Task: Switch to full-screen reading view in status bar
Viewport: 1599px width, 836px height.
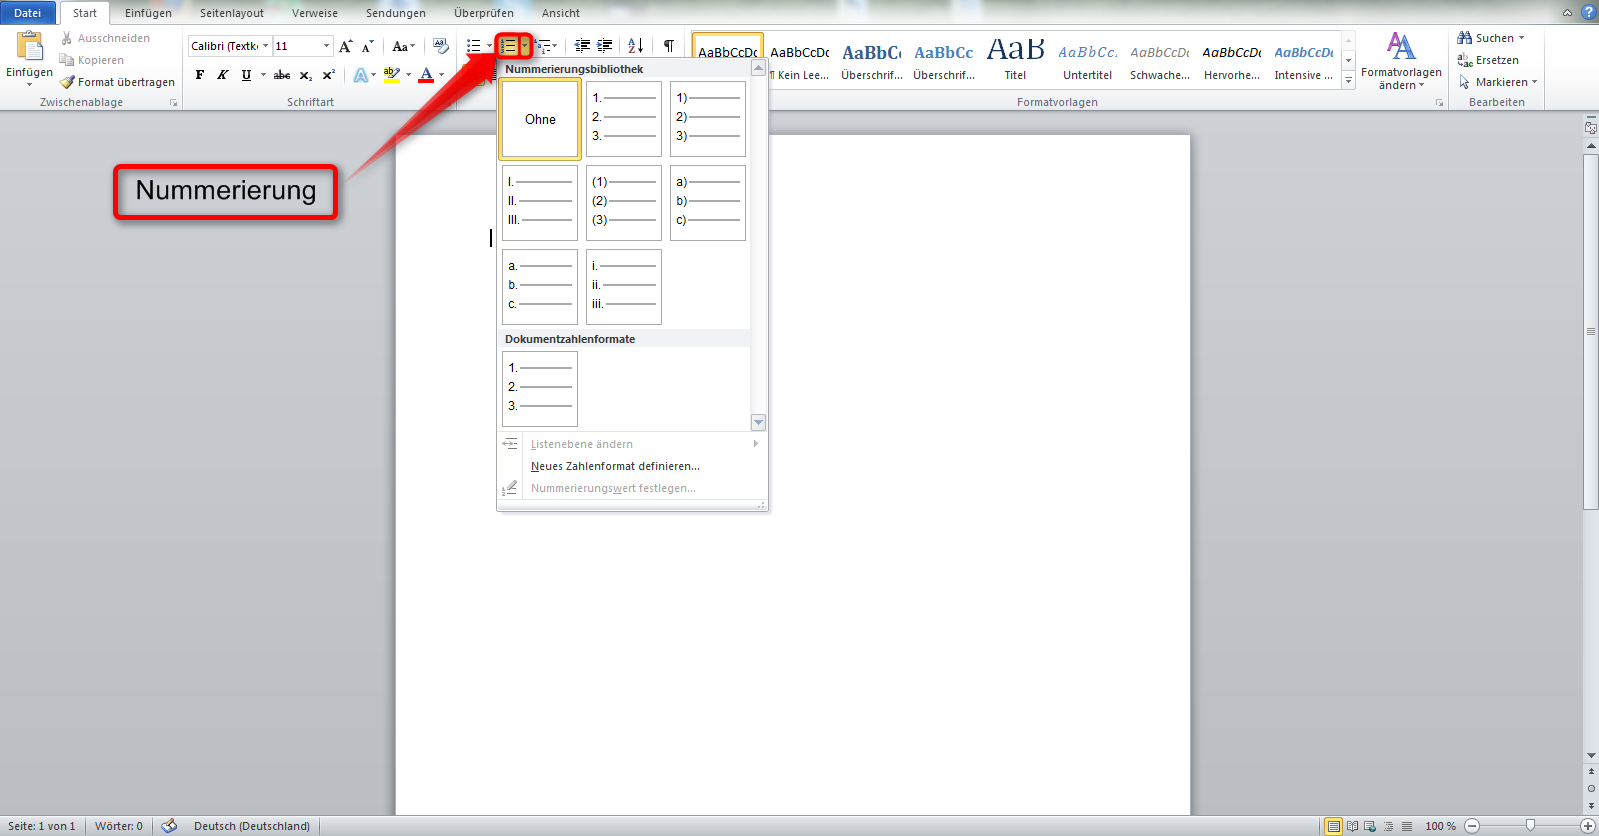Action: [1352, 826]
